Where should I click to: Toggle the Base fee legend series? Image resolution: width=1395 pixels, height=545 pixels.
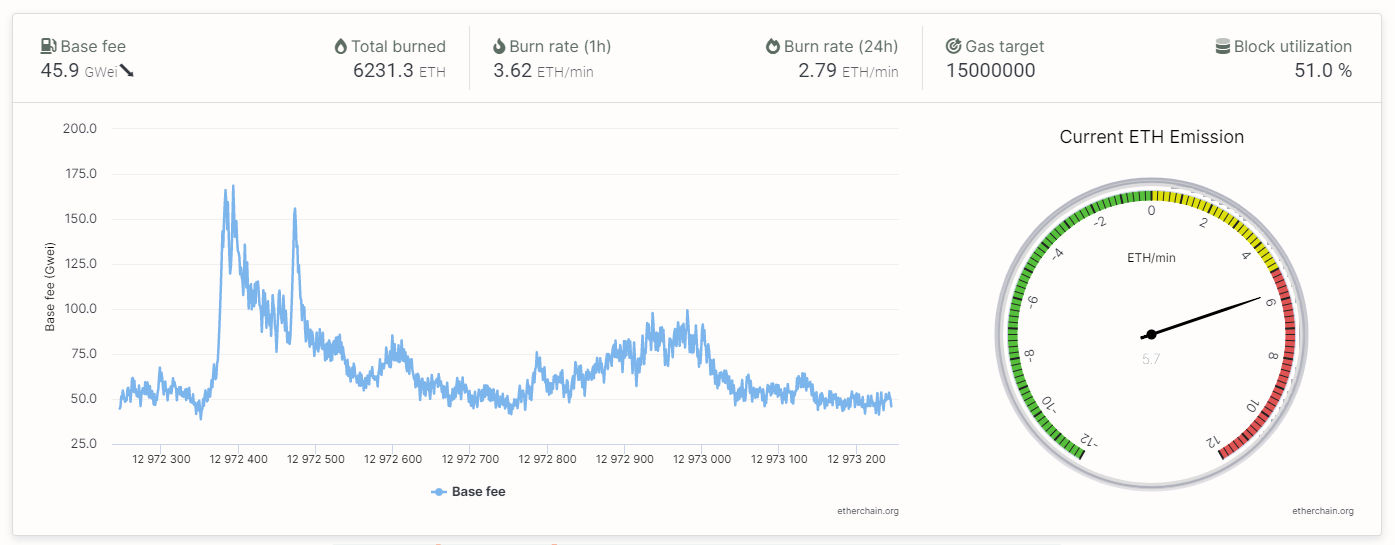click(468, 491)
